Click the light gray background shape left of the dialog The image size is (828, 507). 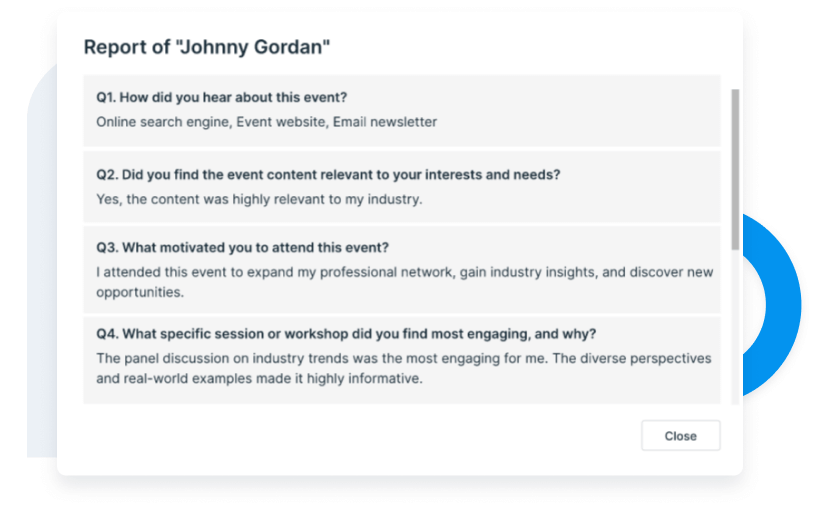[41, 300]
